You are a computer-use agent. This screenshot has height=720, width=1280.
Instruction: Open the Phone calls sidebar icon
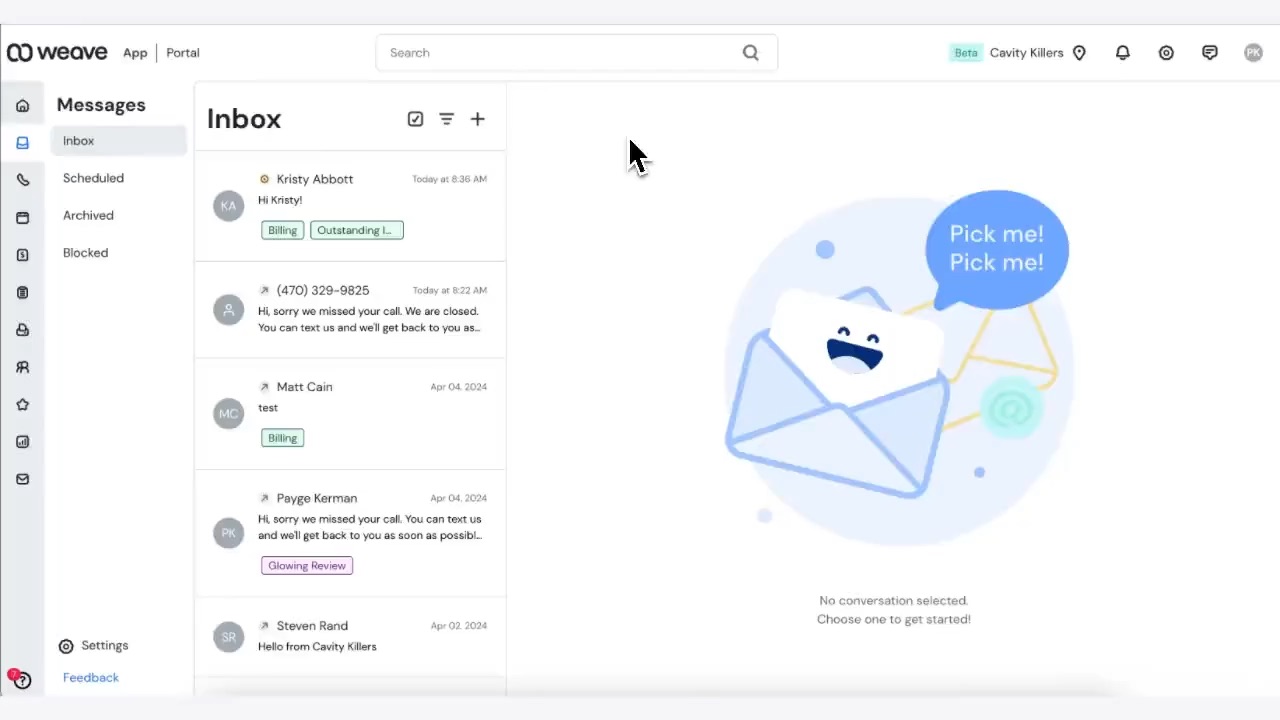(x=22, y=180)
